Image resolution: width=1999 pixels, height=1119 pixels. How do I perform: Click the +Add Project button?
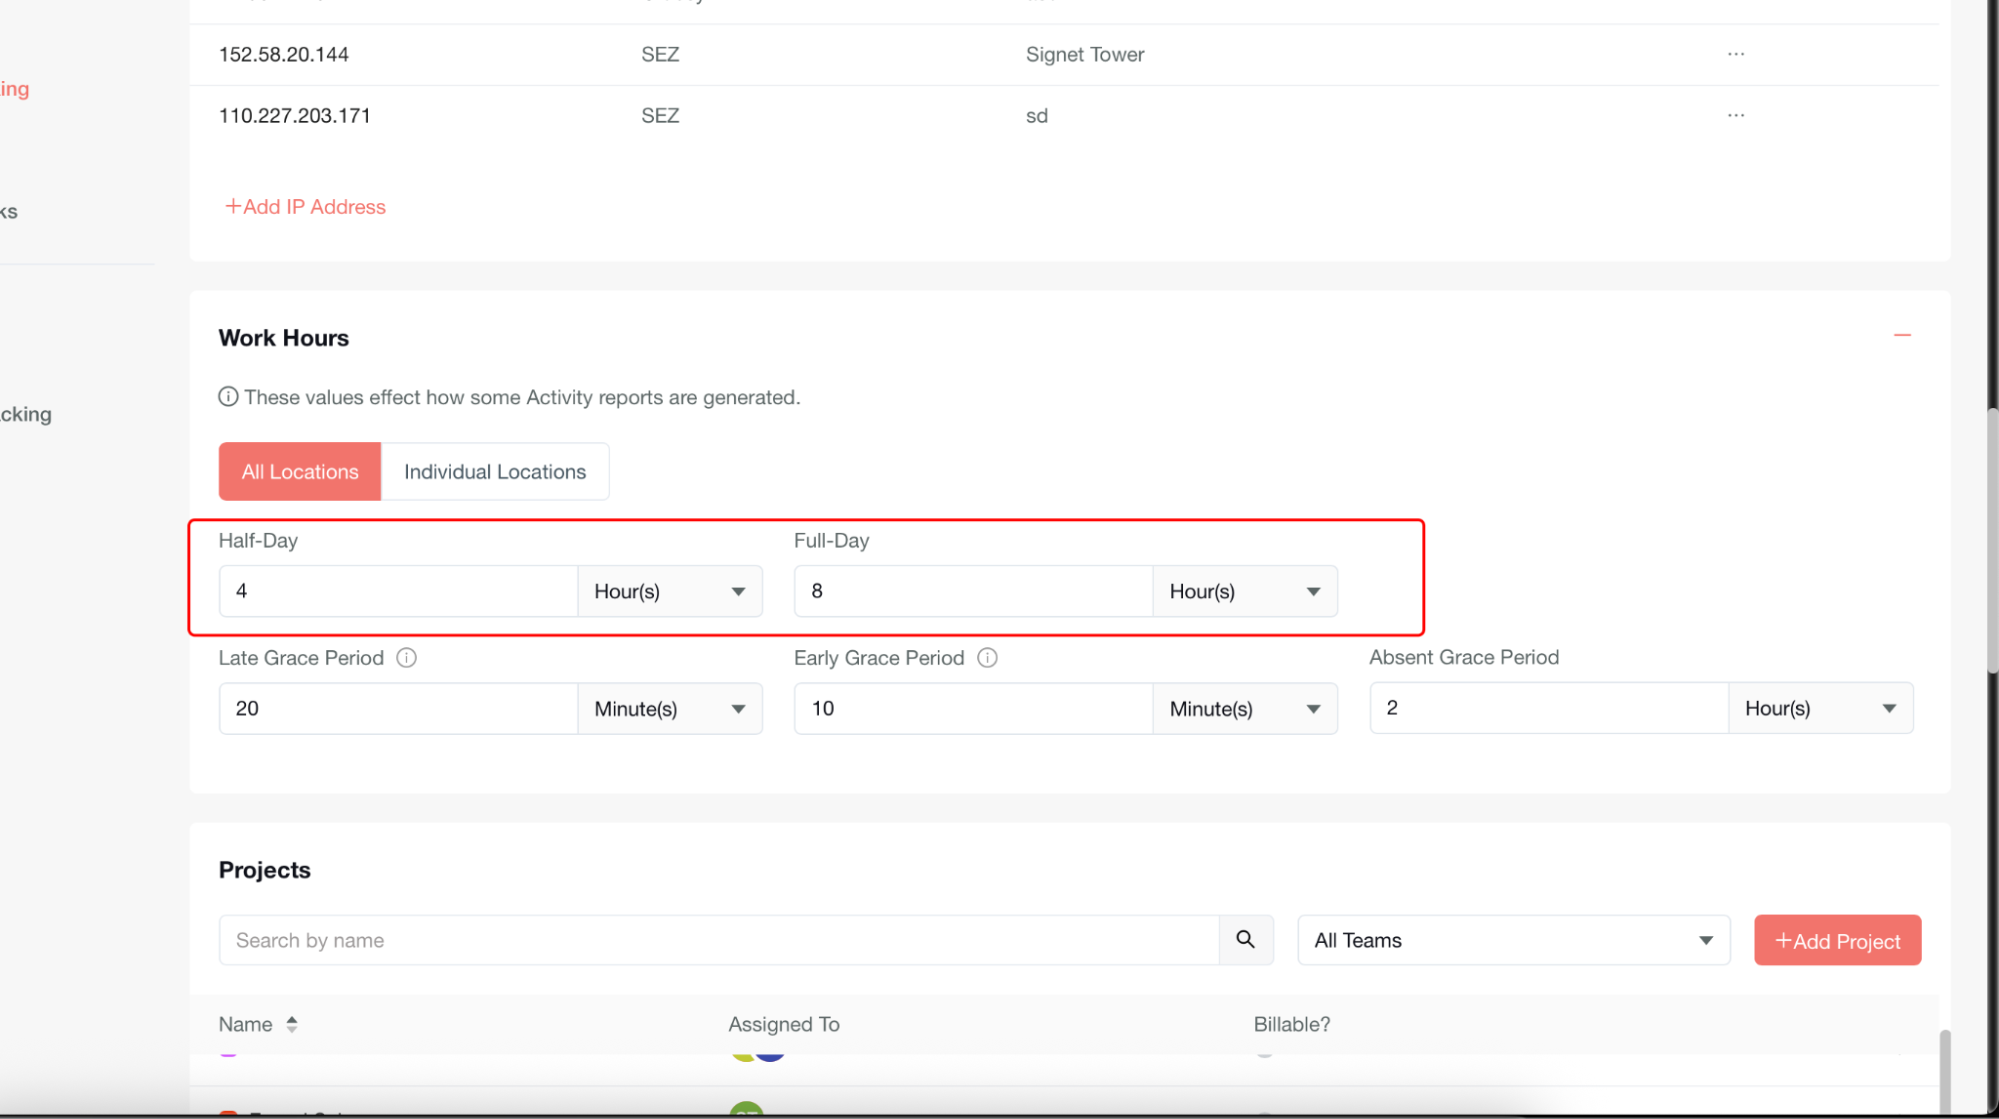(x=1836, y=940)
